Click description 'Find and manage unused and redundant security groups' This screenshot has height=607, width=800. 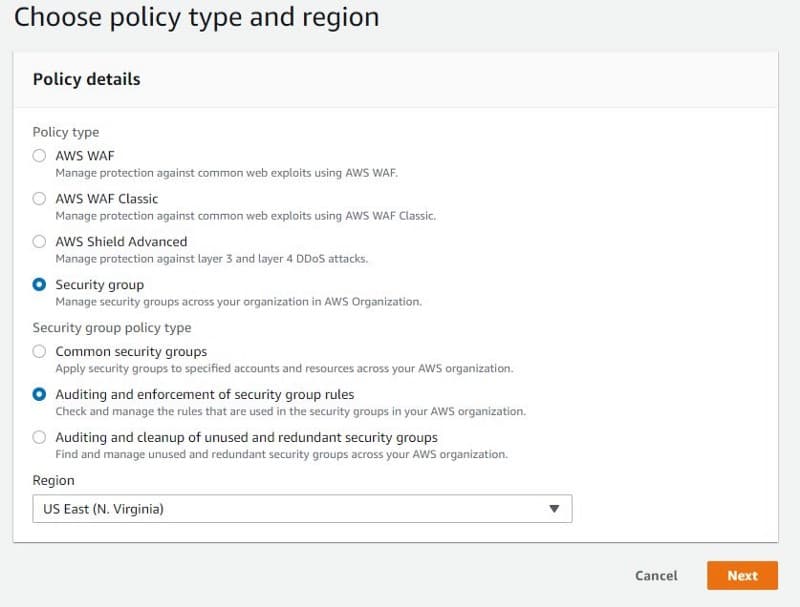[x=282, y=454]
